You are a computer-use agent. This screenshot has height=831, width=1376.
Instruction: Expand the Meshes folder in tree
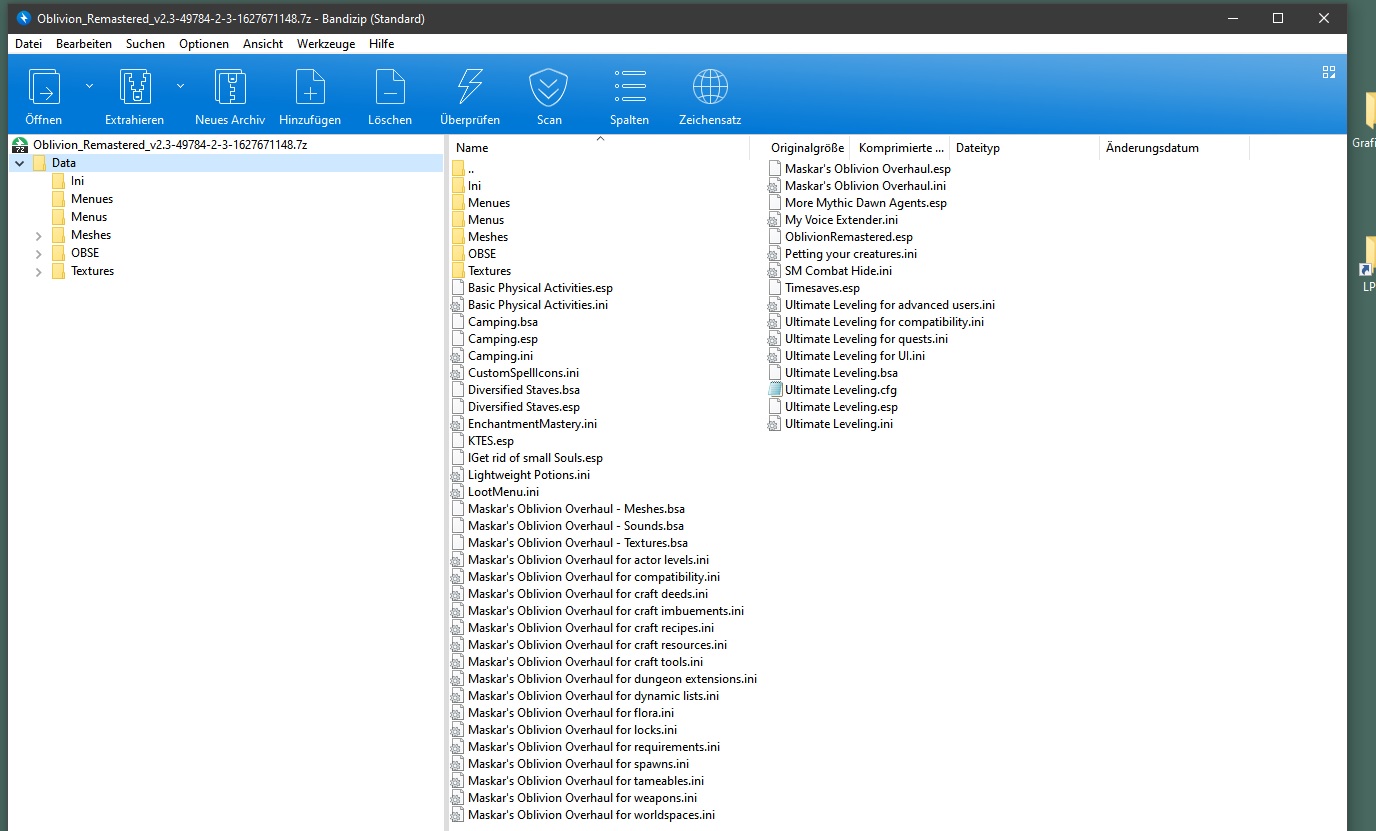(x=38, y=236)
